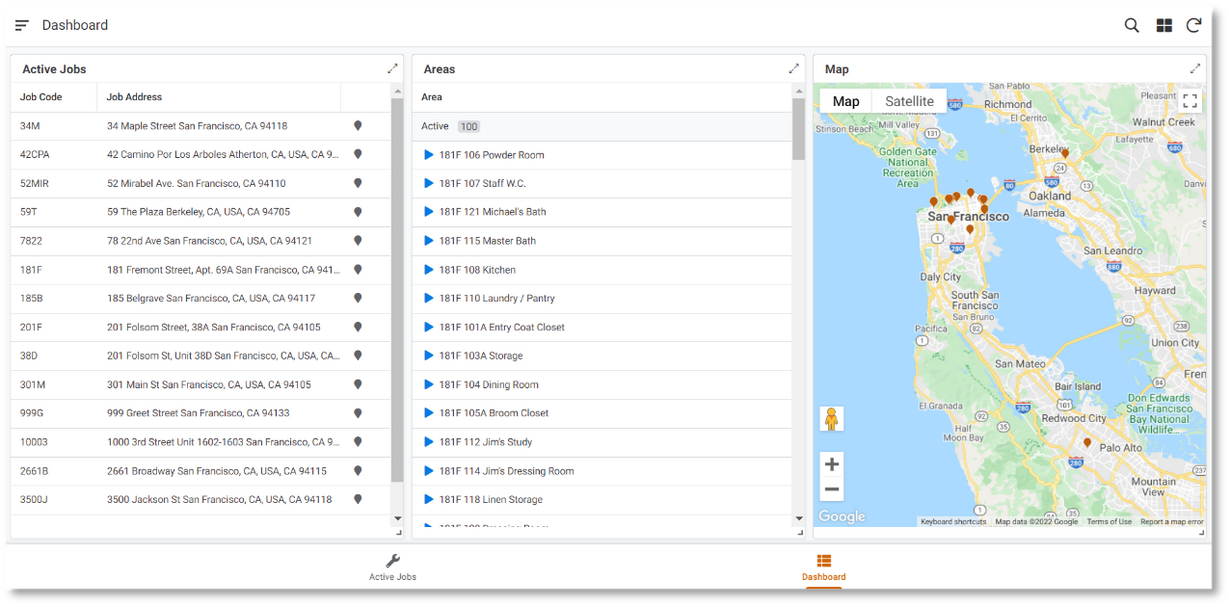Click location pin for job 34M
Viewport: 1230px width, 607px height.
point(357,126)
